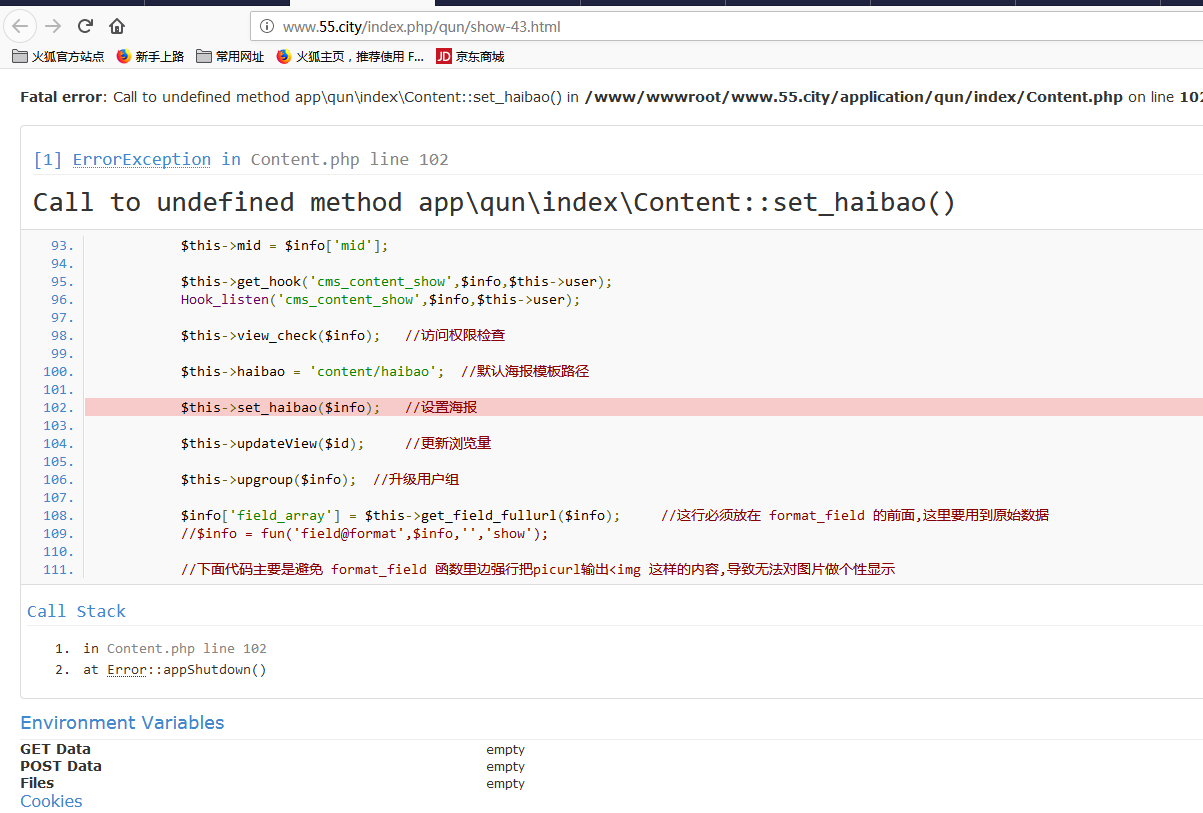The image size is (1203, 813).
Task: Expand the Cookies section
Action: pyautogui.click(x=51, y=801)
